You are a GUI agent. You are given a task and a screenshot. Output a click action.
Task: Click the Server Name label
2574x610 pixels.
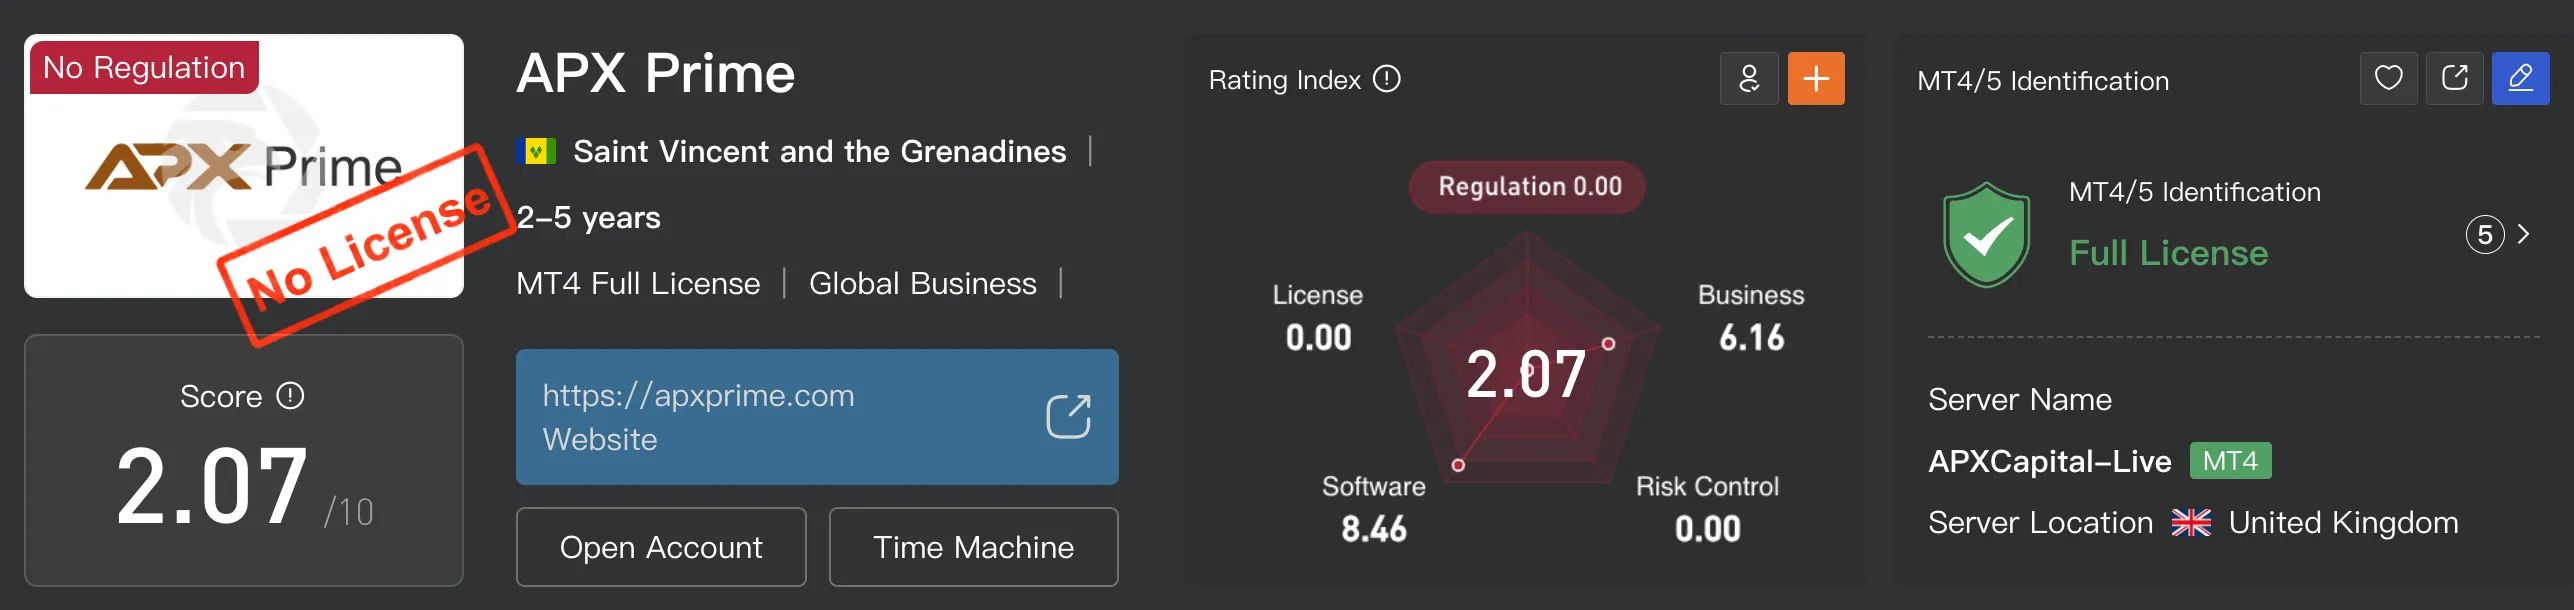pos(2020,400)
